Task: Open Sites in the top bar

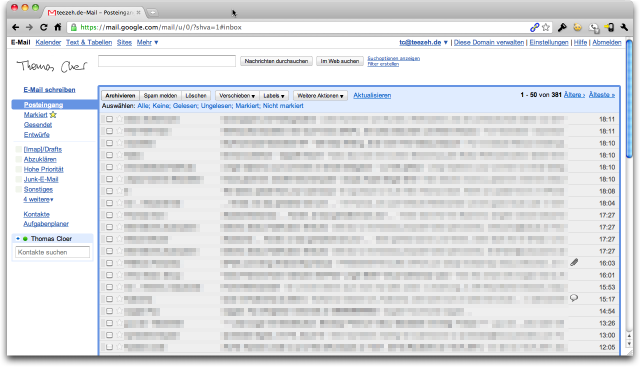Action: click(124, 42)
